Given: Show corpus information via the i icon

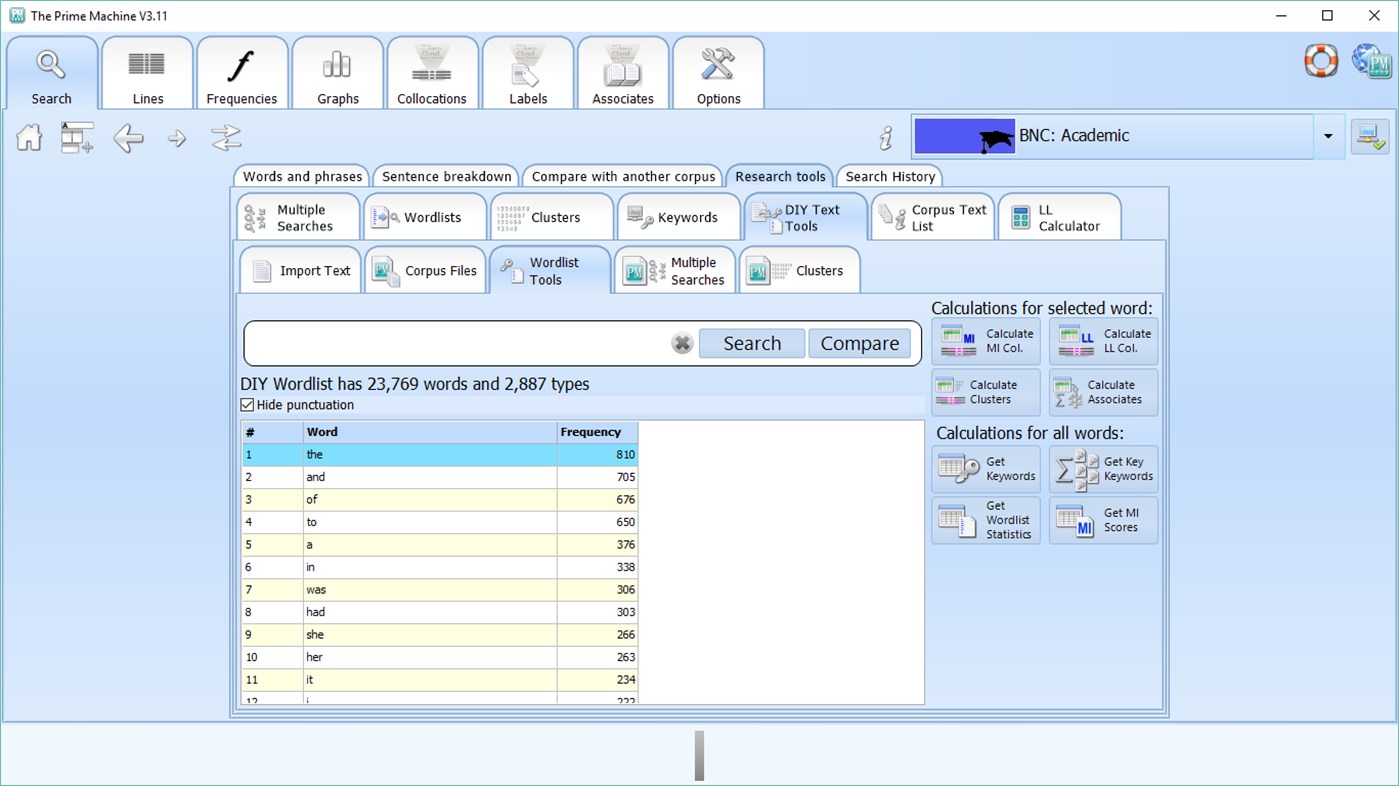Looking at the screenshot, I should [885, 137].
